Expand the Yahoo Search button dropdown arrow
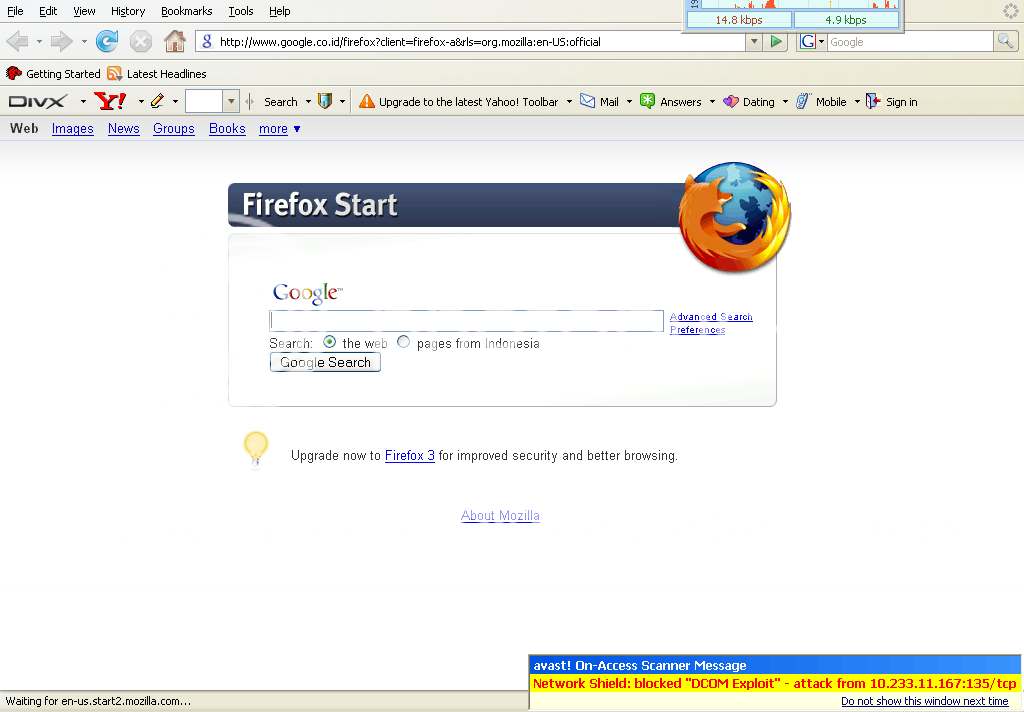1024x712 pixels. (308, 101)
